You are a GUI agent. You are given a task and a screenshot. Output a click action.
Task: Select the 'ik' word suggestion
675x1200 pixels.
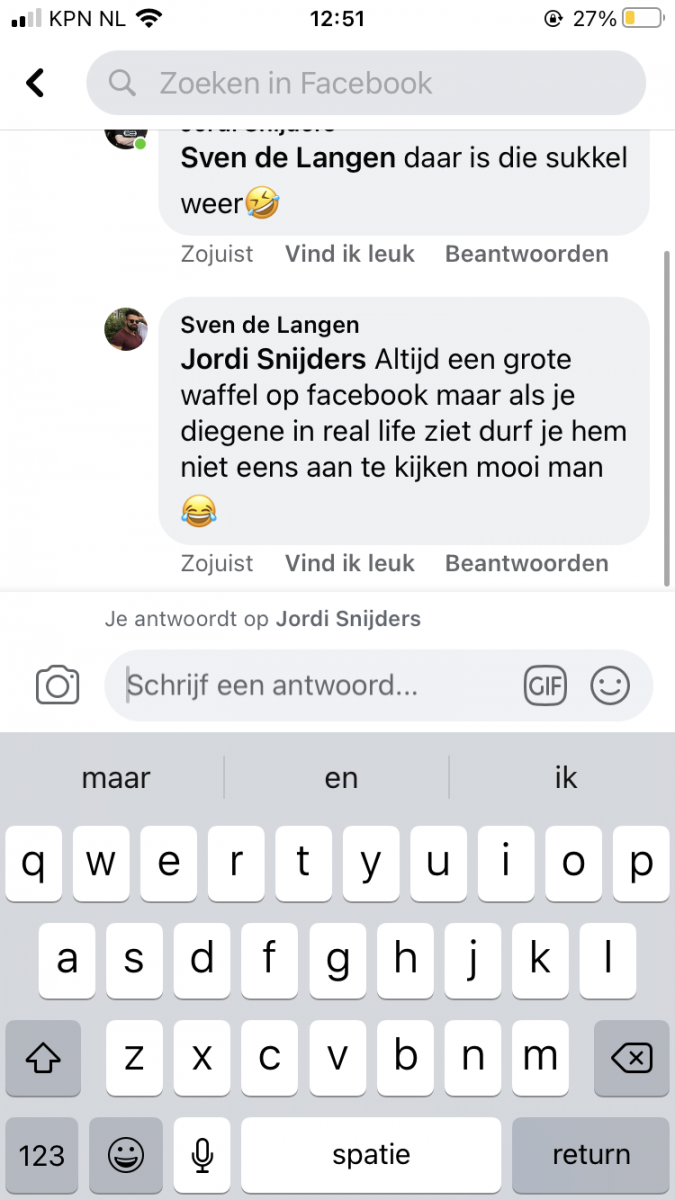pyautogui.click(x=566, y=778)
